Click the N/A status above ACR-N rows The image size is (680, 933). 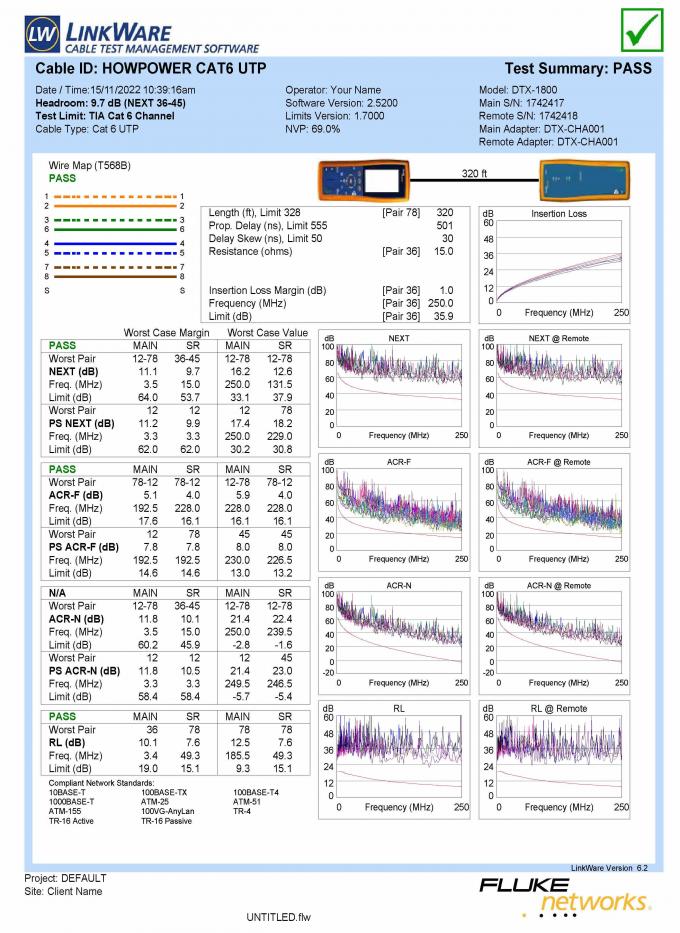[x=60, y=593]
